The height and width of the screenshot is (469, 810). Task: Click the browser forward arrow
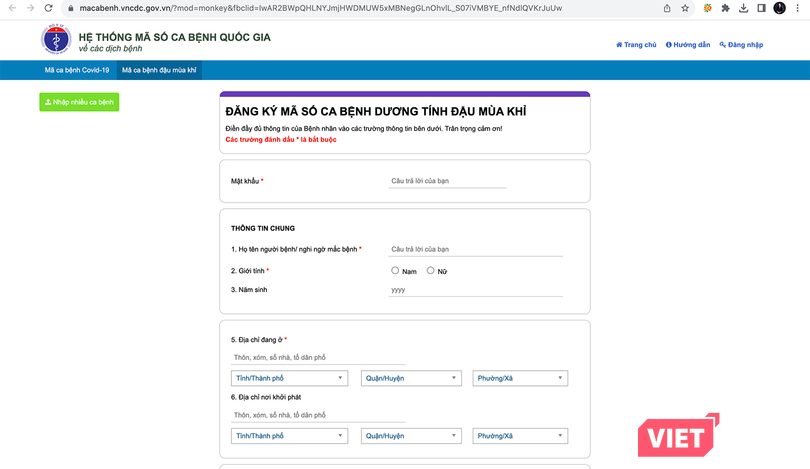click(30, 8)
